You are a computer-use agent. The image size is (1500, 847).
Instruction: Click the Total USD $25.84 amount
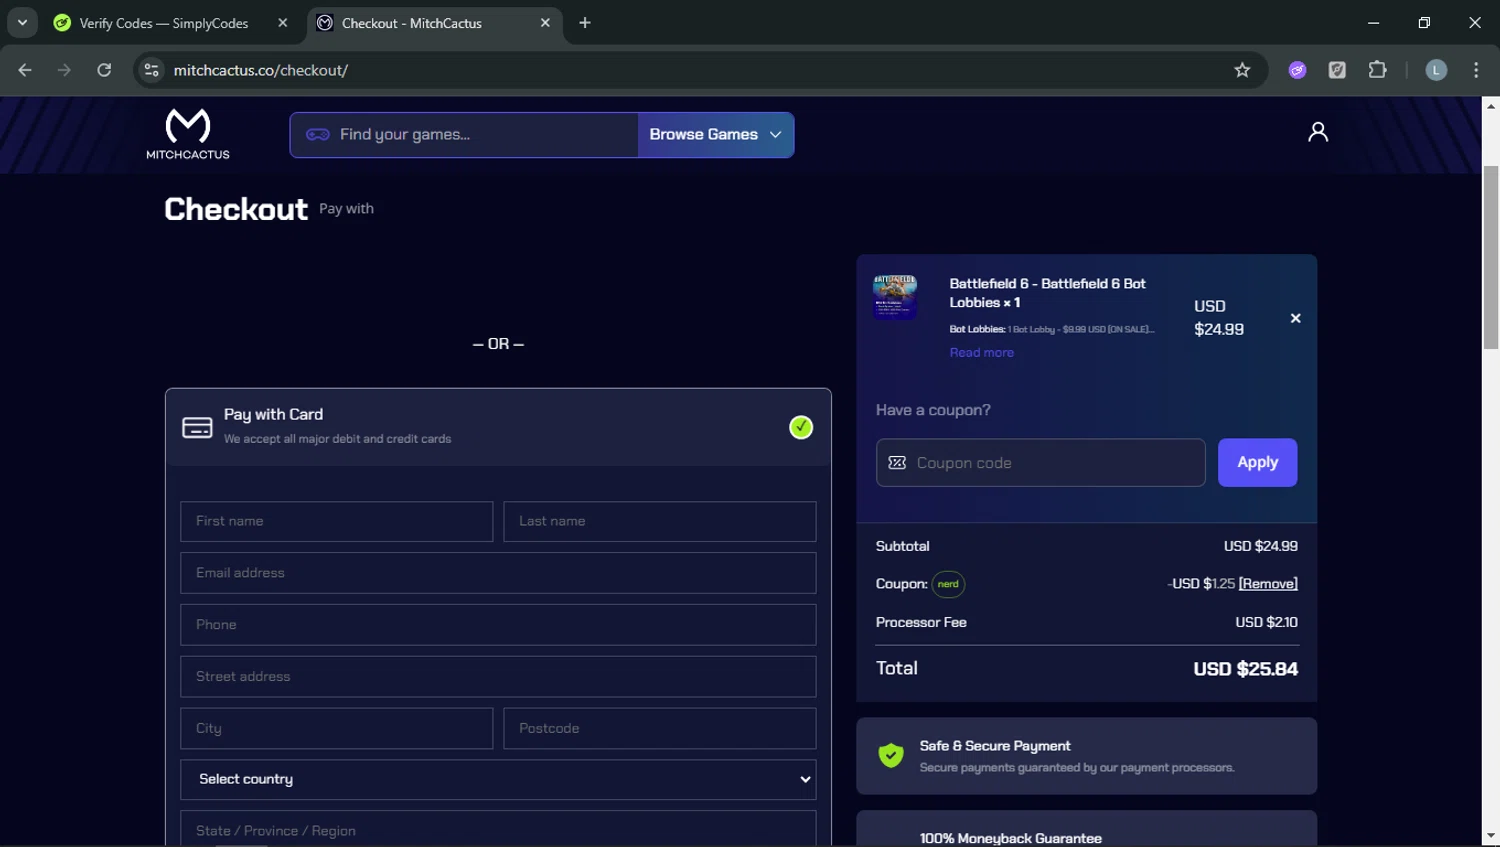click(1245, 669)
